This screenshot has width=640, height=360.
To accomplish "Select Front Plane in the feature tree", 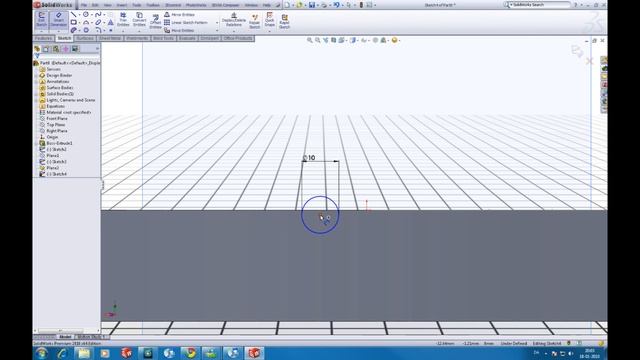I will (57, 118).
